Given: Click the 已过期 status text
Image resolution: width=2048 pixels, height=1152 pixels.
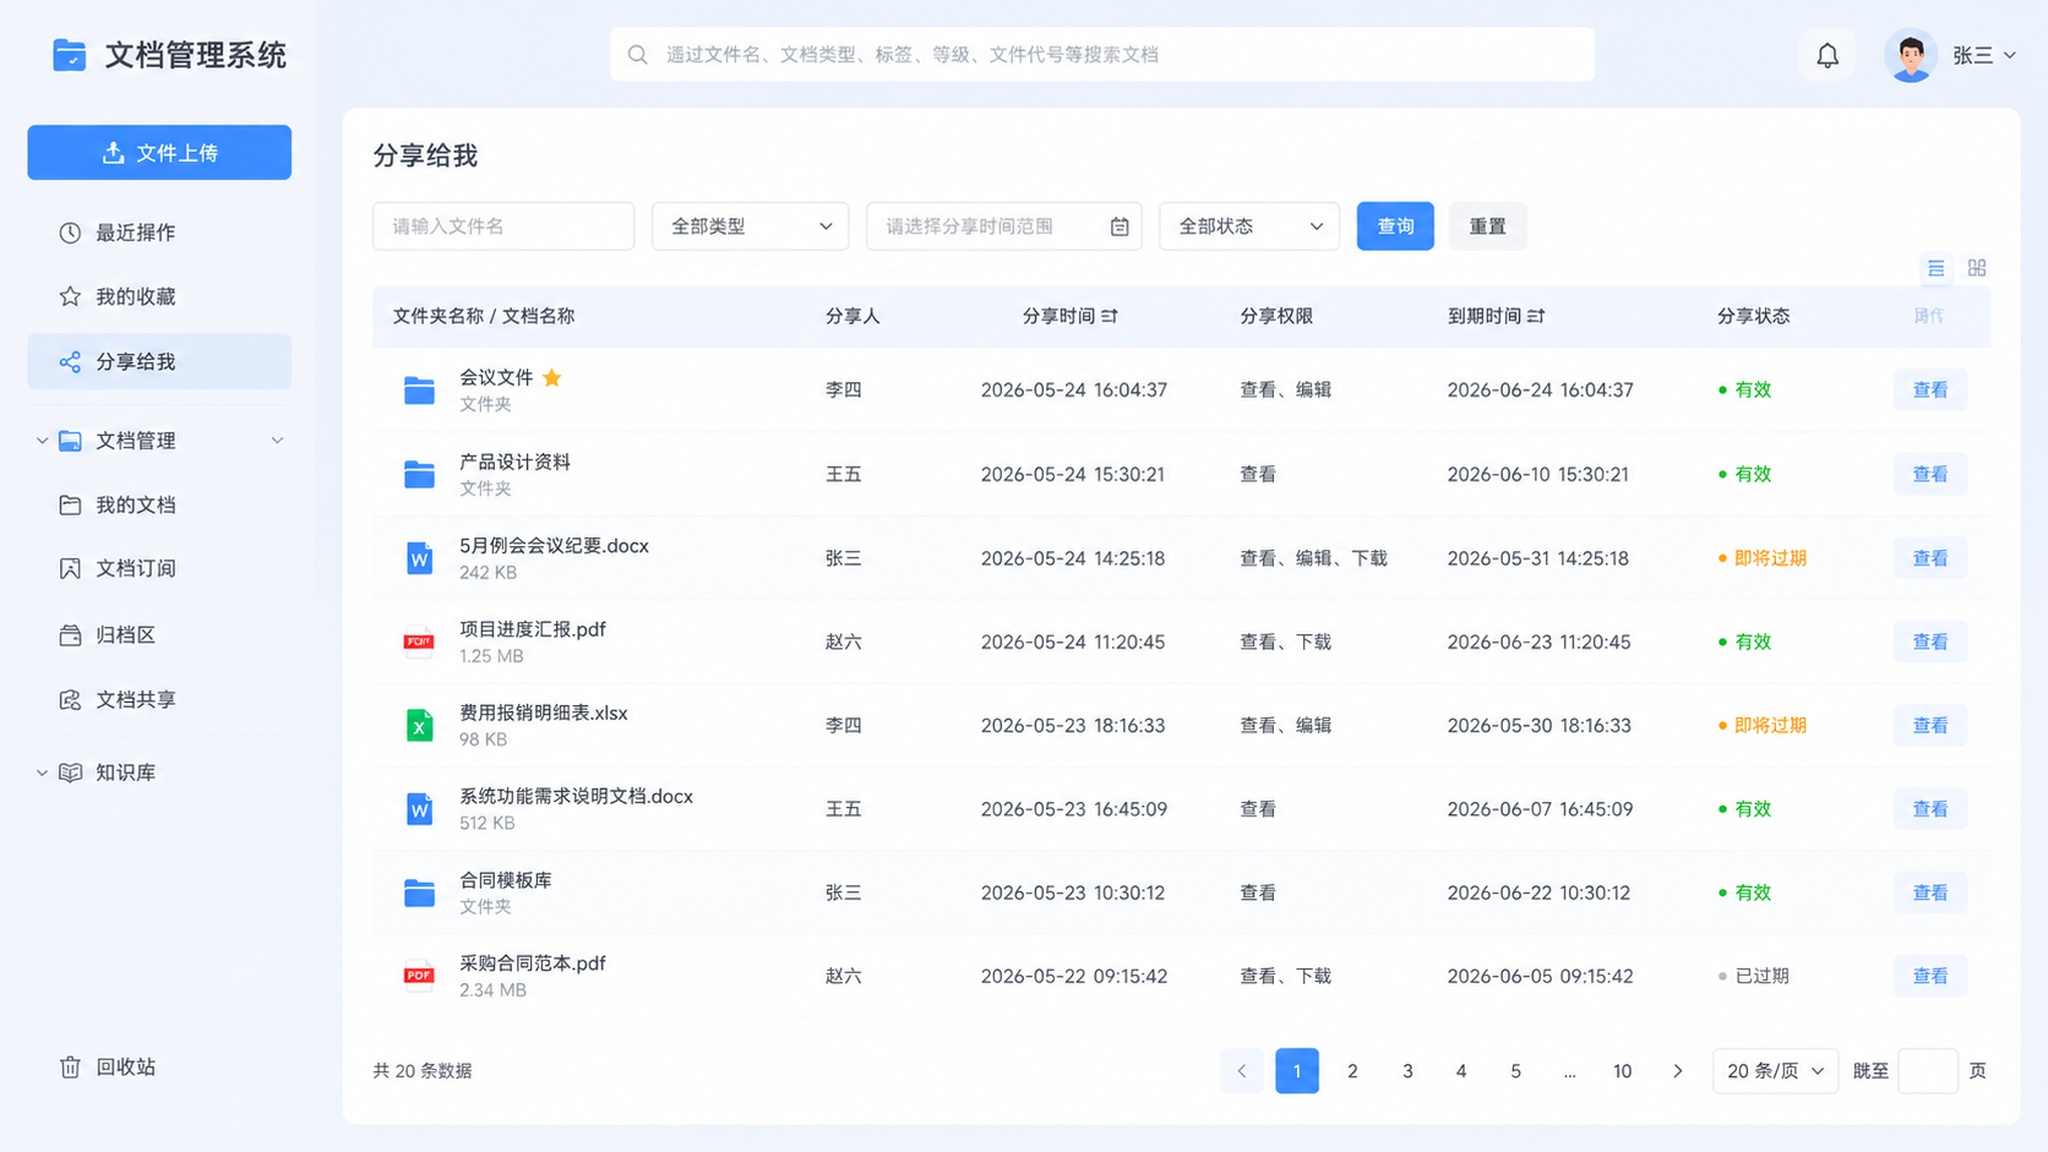Looking at the screenshot, I should click(1761, 976).
